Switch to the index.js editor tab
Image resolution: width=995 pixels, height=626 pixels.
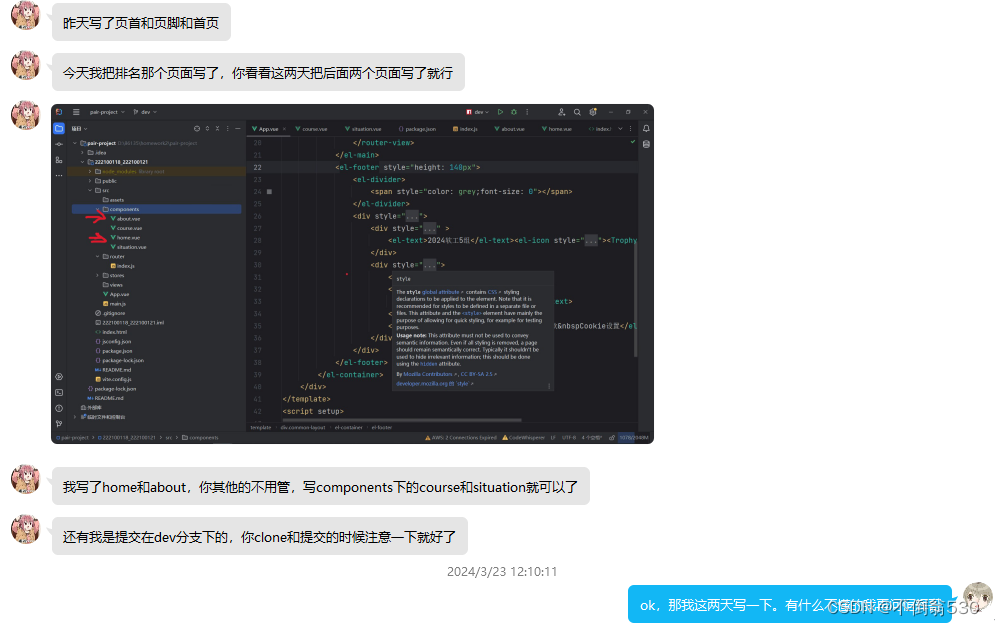pos(465,129)
